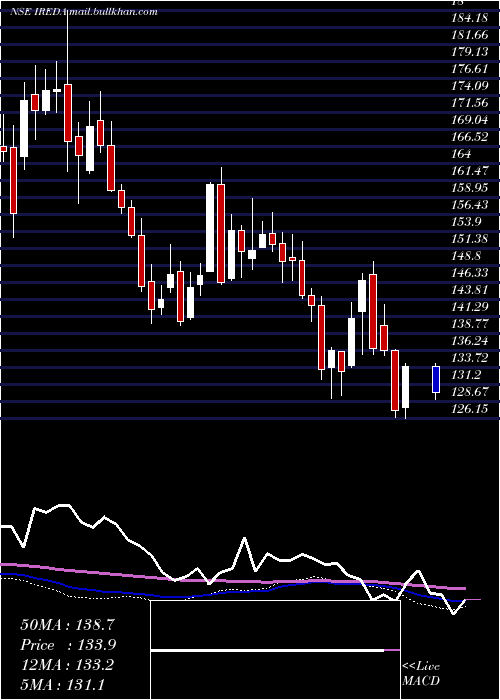
Task: Click the 12MA : 133.2 readout
Action: (x=67, y=665)
